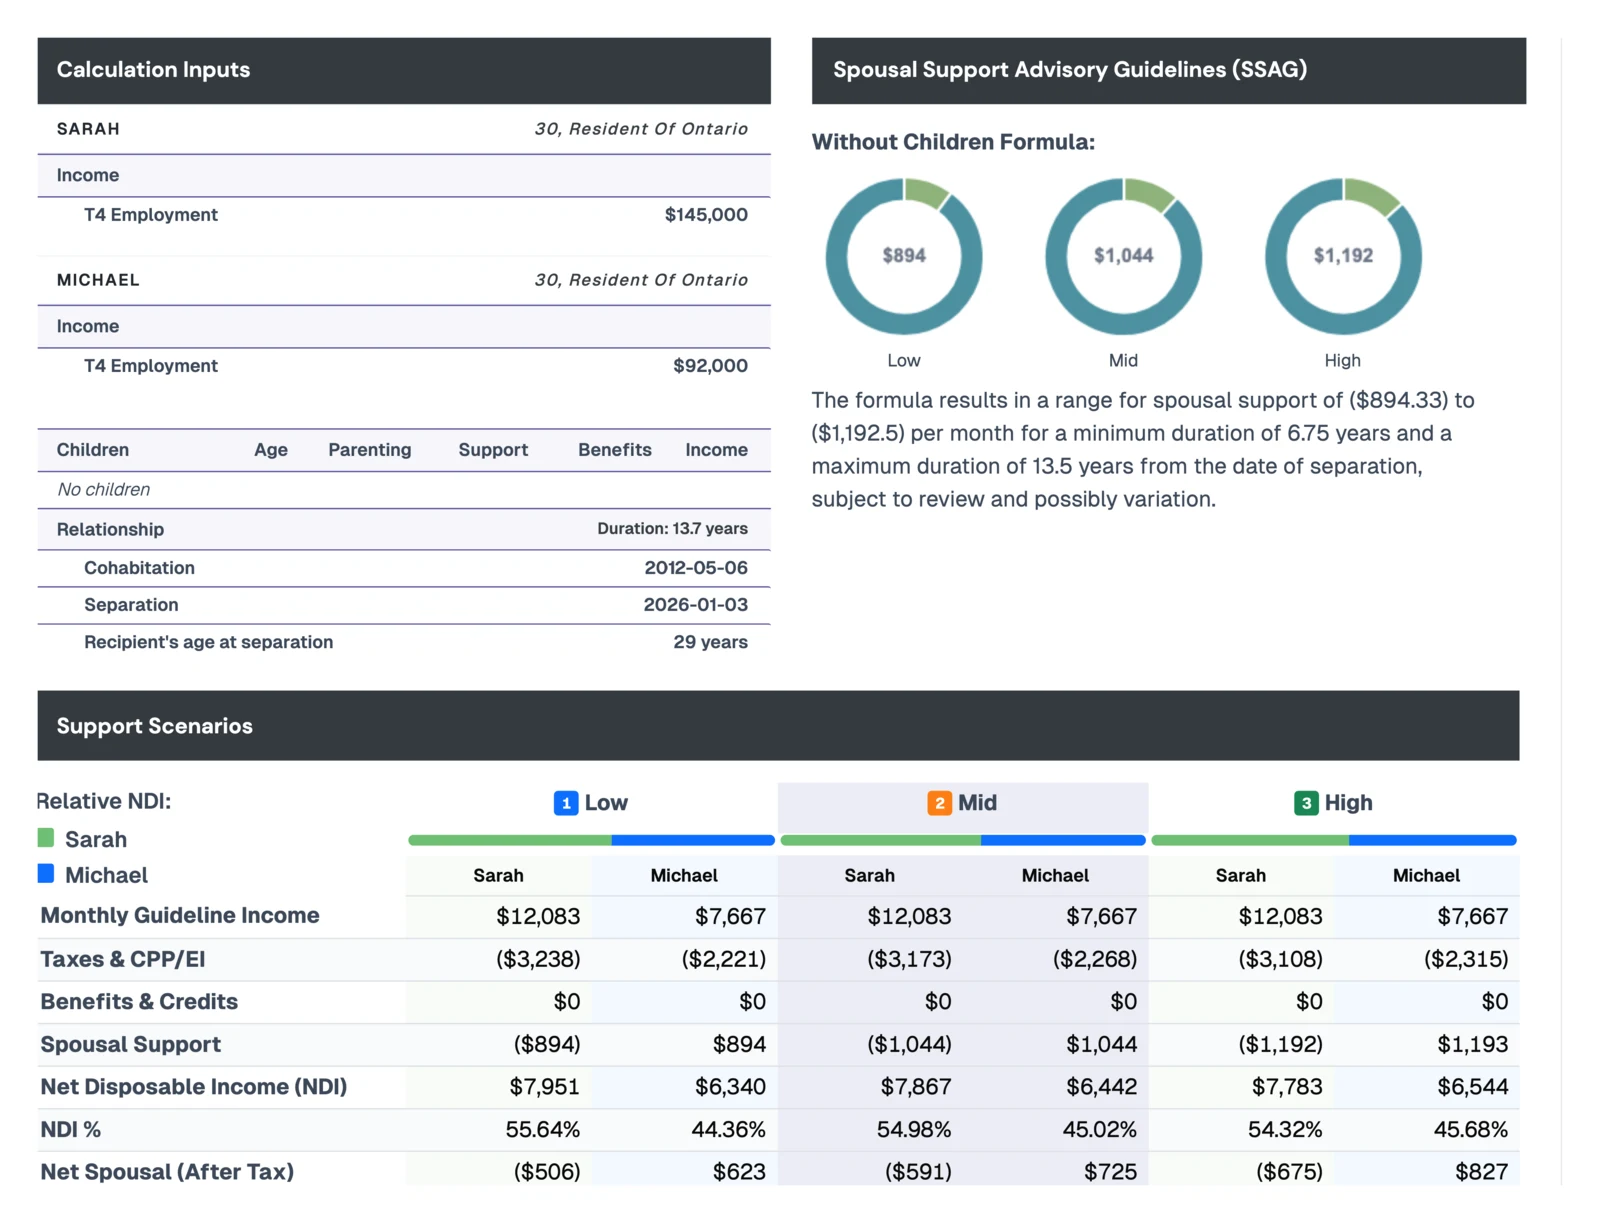The height and width of the screenshot is (1223, 1600).
Task: Click the blue Michael legend square
Action: click(x=46, y=873)
